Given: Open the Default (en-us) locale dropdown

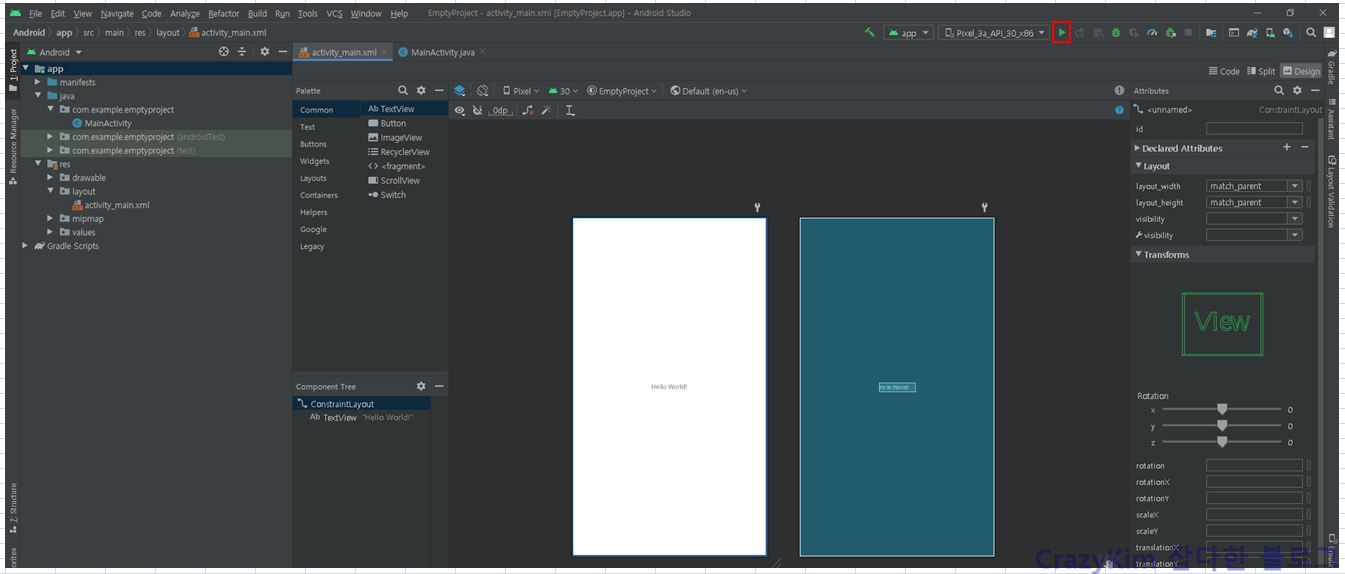Looking at the screenshot, I should pos(708,91).
